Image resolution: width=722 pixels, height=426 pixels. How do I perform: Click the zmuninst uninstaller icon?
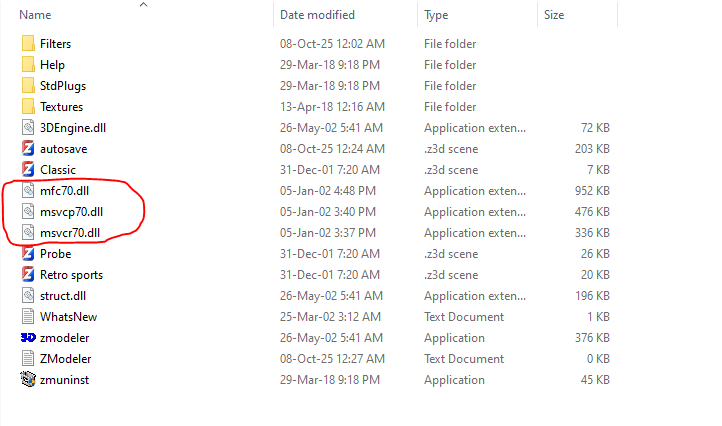tap(28, 380)
